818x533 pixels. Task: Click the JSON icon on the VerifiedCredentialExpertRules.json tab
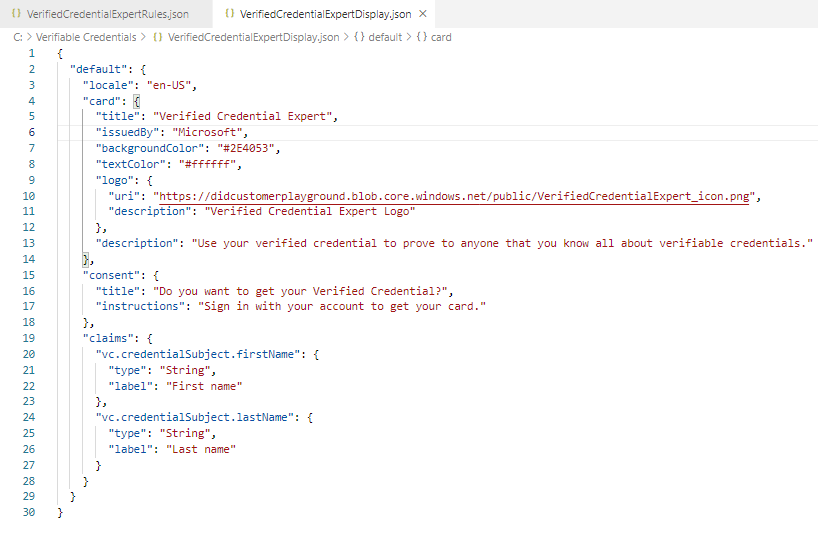[17, 14]
